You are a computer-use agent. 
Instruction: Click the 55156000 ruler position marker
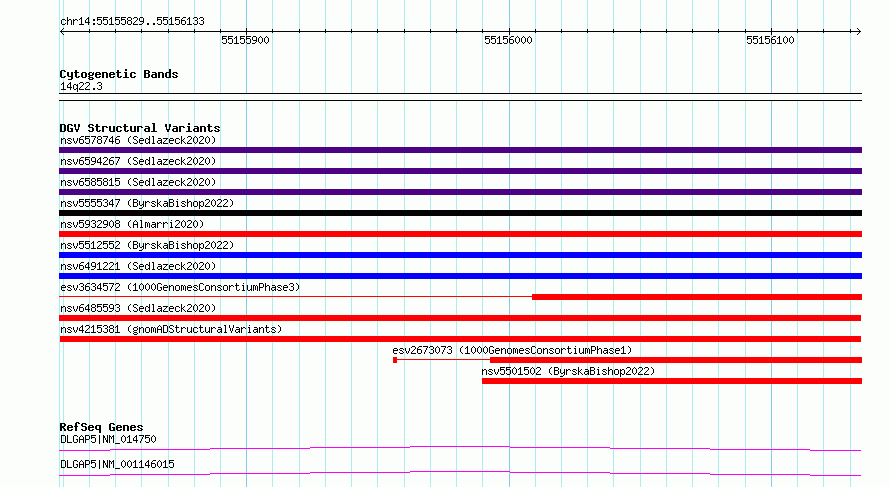(x=509, y=40)
